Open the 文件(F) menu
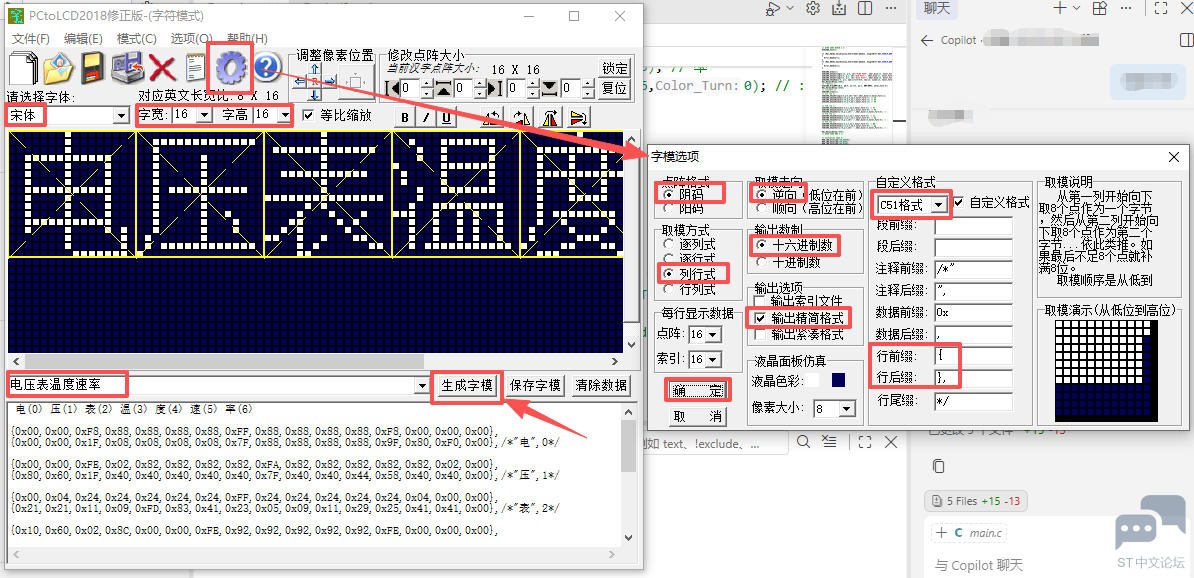The height and width of the screenshot is (578, 1194). (x=30, y=39)
